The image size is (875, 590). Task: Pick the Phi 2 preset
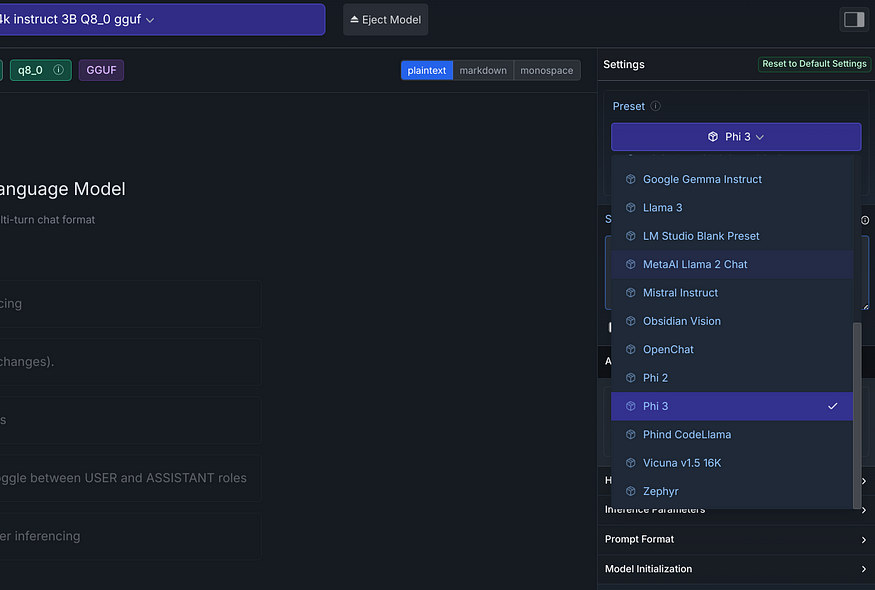732,378
